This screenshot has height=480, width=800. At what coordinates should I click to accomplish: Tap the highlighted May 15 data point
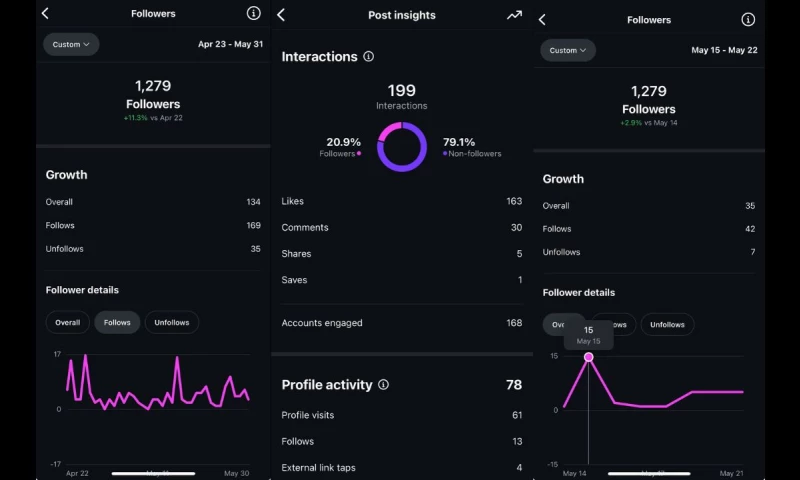[x=588, y=357]
